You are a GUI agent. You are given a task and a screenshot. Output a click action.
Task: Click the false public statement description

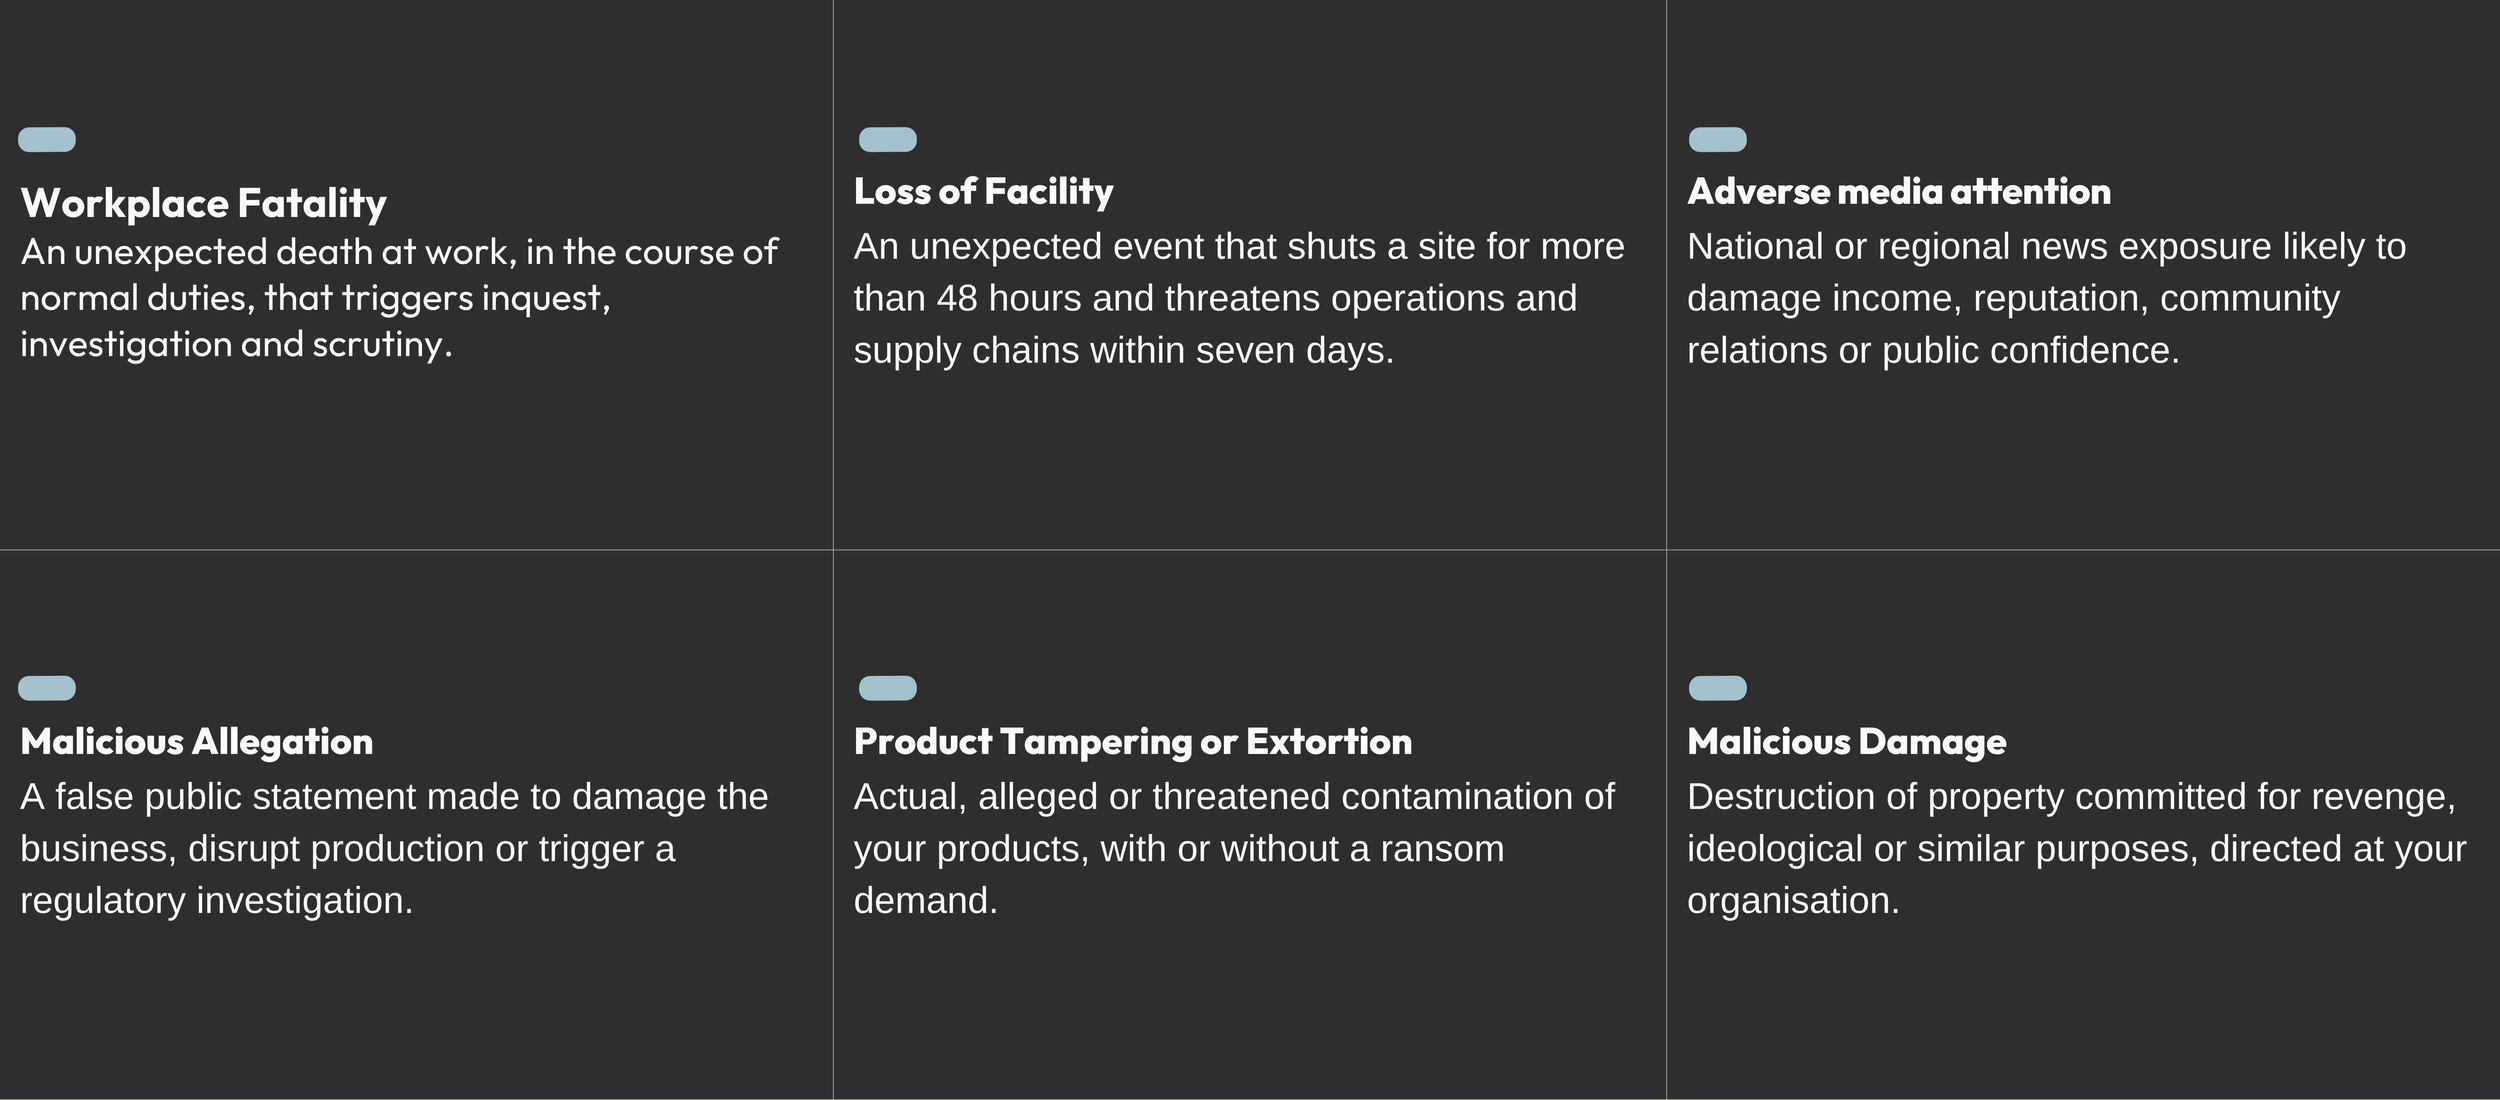tap(394, 848)
